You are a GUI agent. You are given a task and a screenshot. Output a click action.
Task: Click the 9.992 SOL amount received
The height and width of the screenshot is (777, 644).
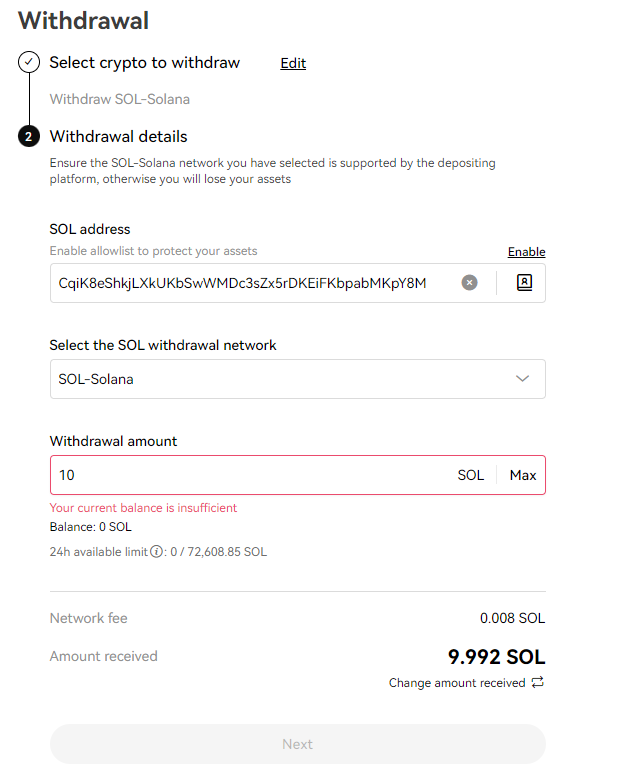(x=496, y=657)
